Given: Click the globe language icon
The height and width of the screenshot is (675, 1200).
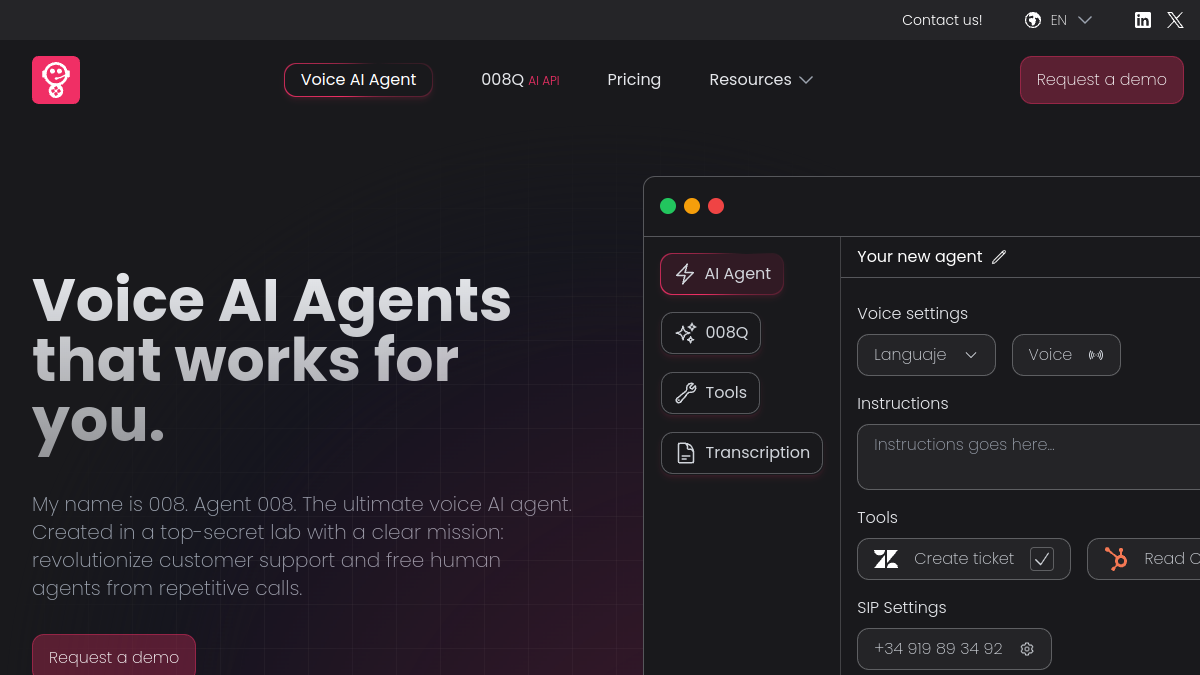Looking at the screenshot, I should coord(1033,20).
